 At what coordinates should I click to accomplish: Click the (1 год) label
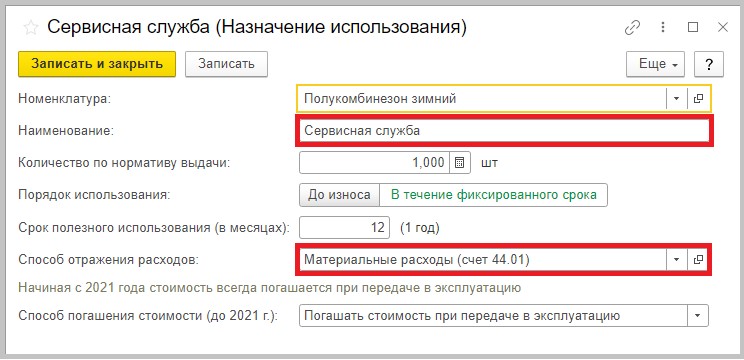(420, 228)
